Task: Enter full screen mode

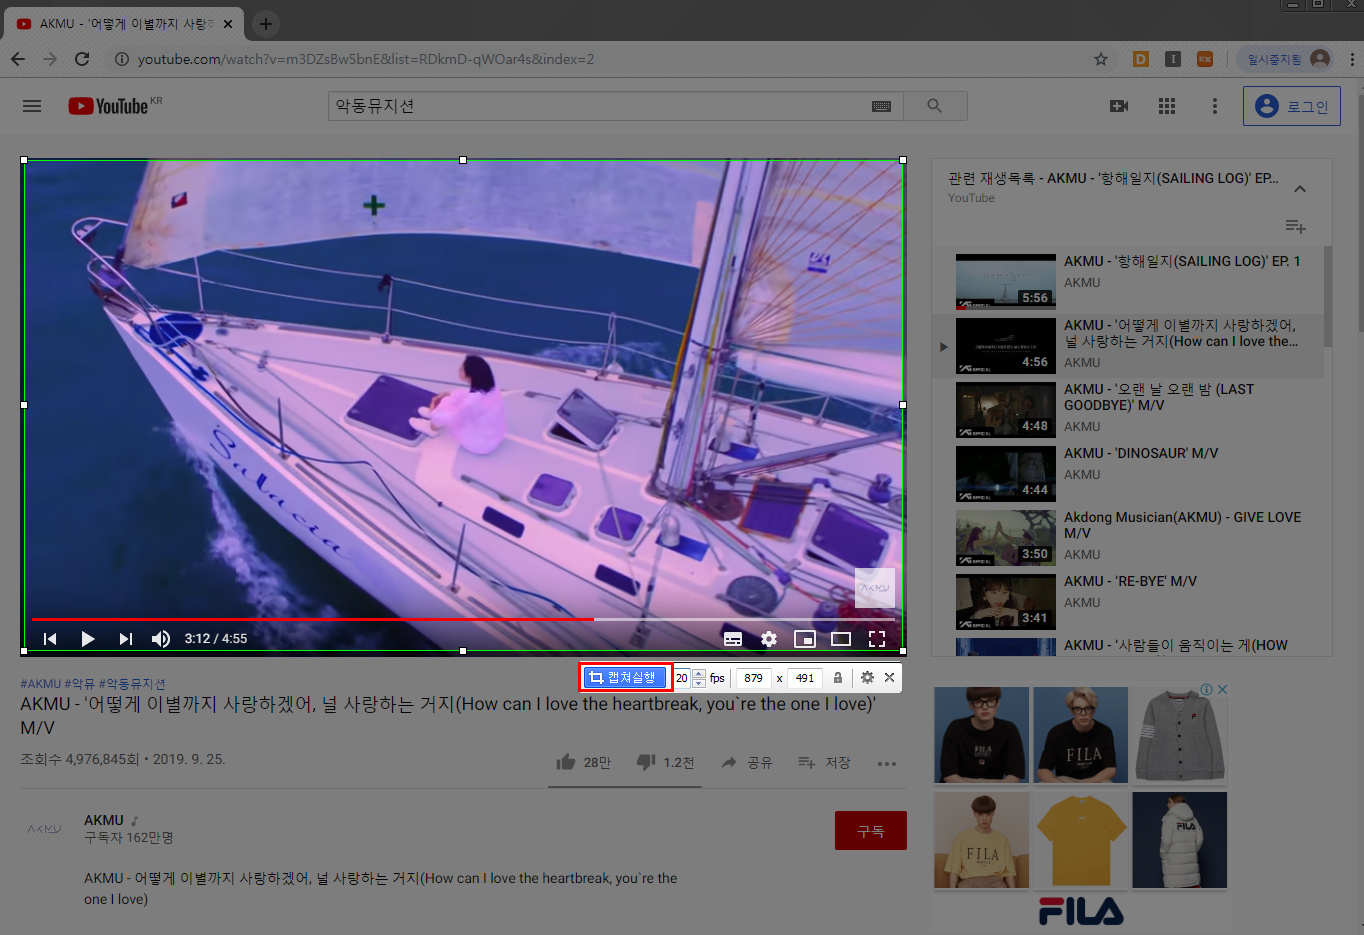Action: point(877,639)
